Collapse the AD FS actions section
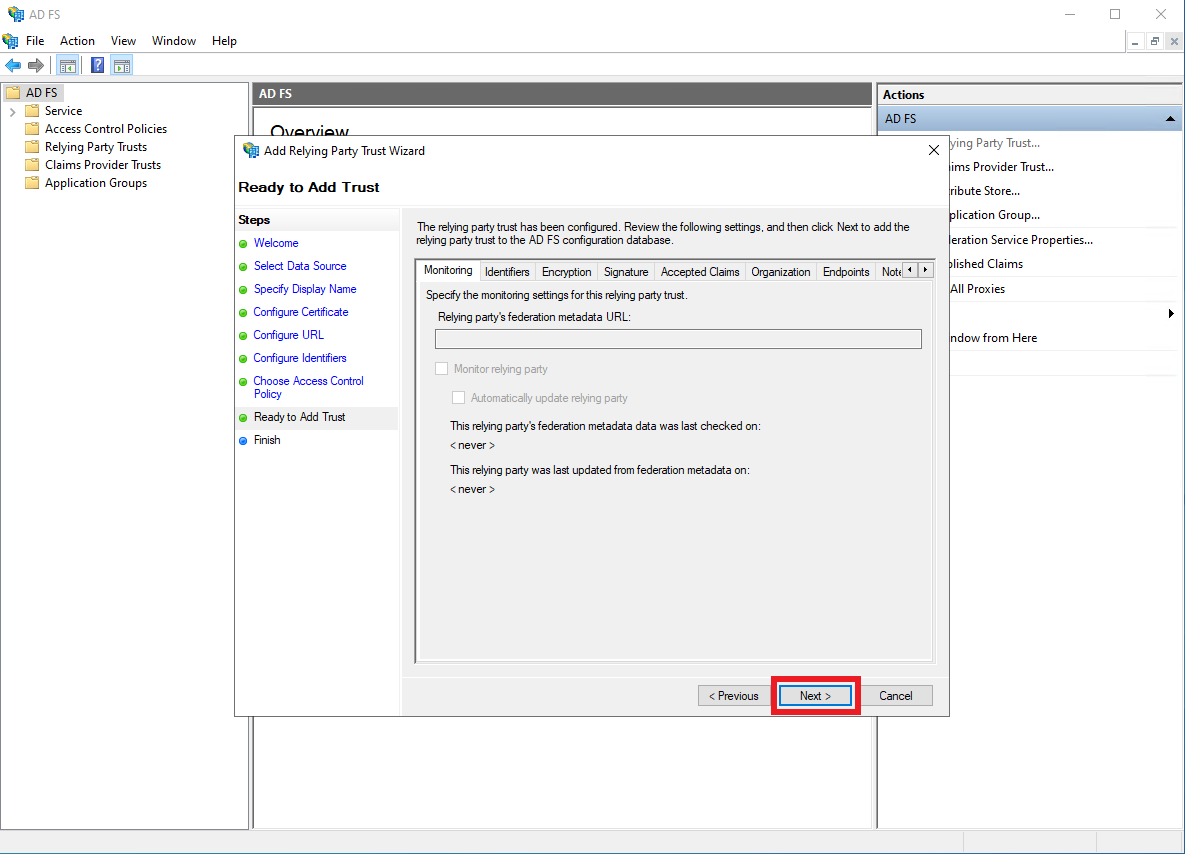 pyautogui.click(x=1170, y=119)
